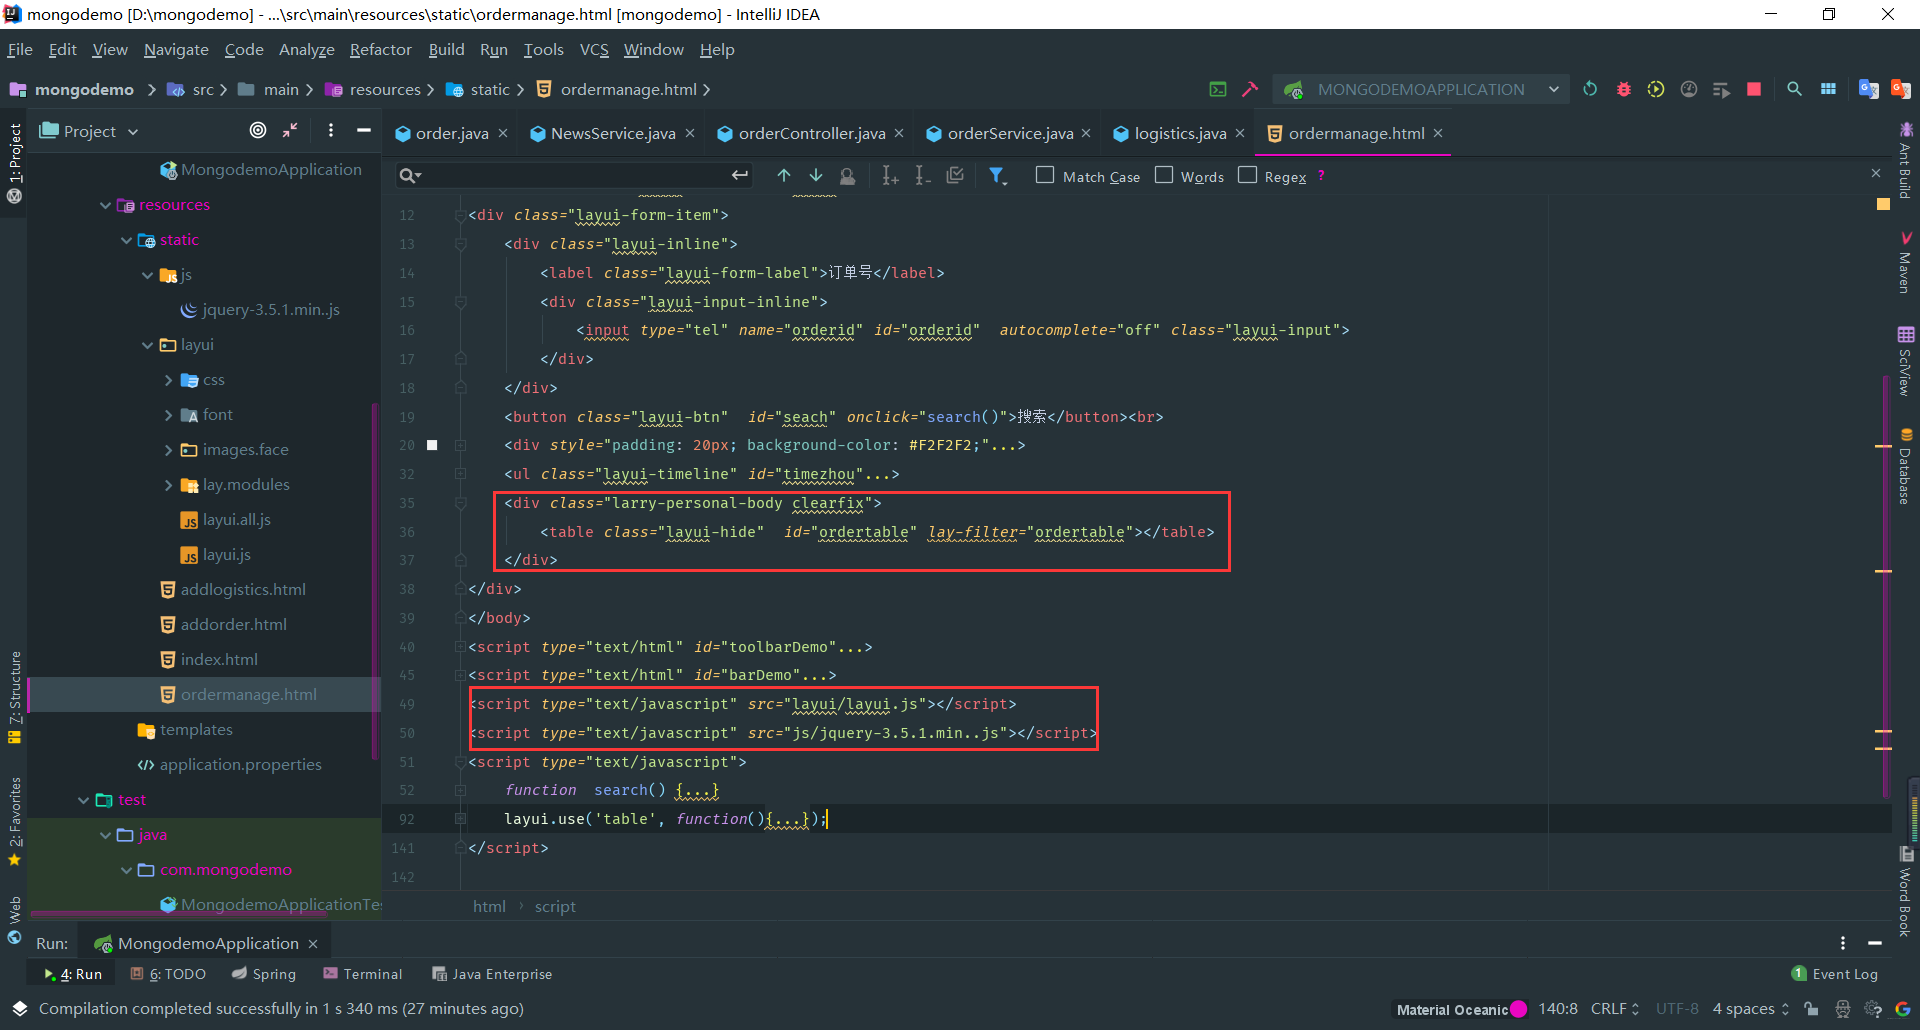Open index.html in project tree

point(219,660)
